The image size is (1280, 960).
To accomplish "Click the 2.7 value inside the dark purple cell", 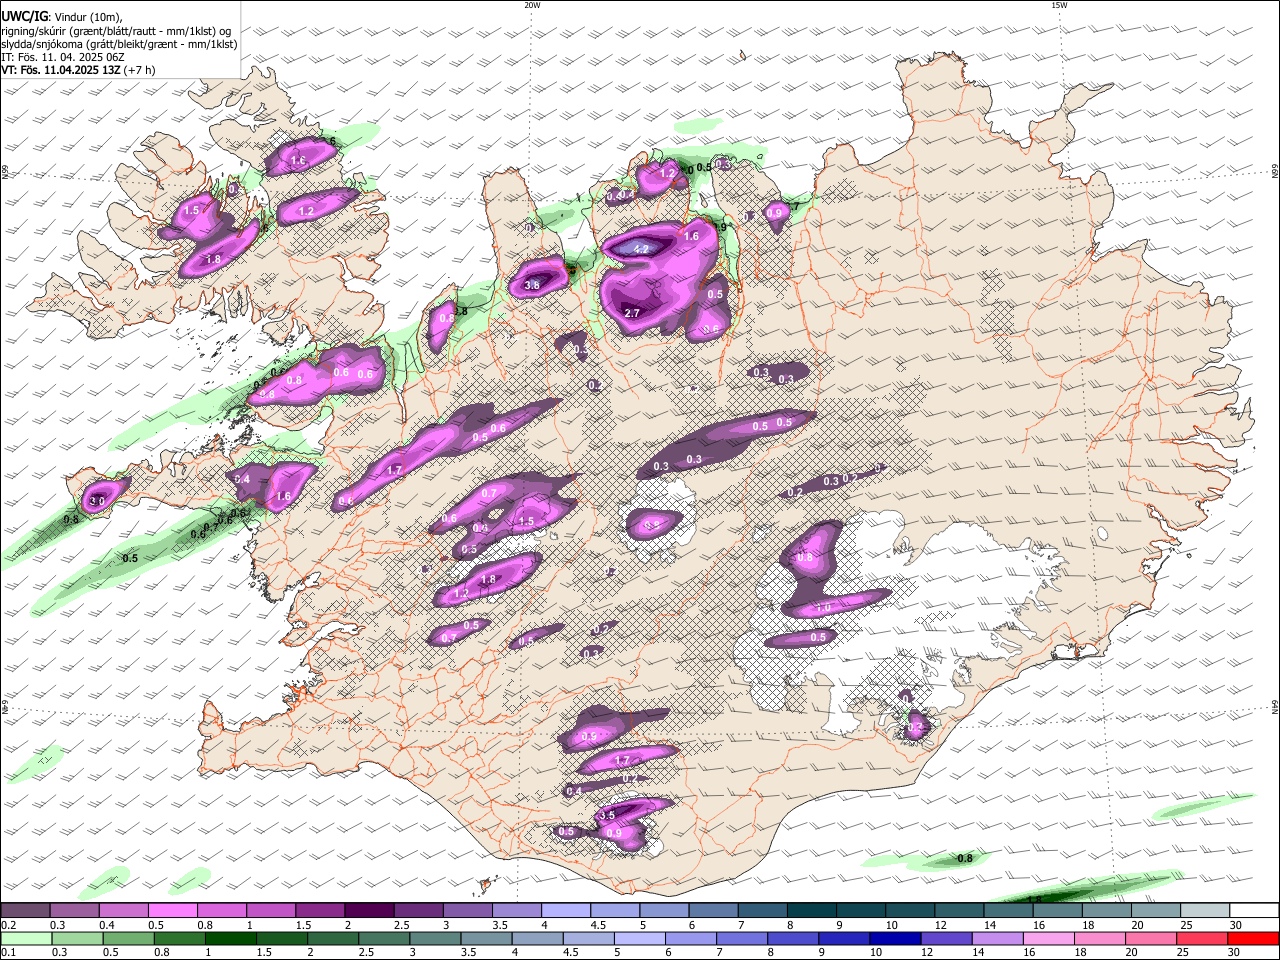I will point(632,313).
